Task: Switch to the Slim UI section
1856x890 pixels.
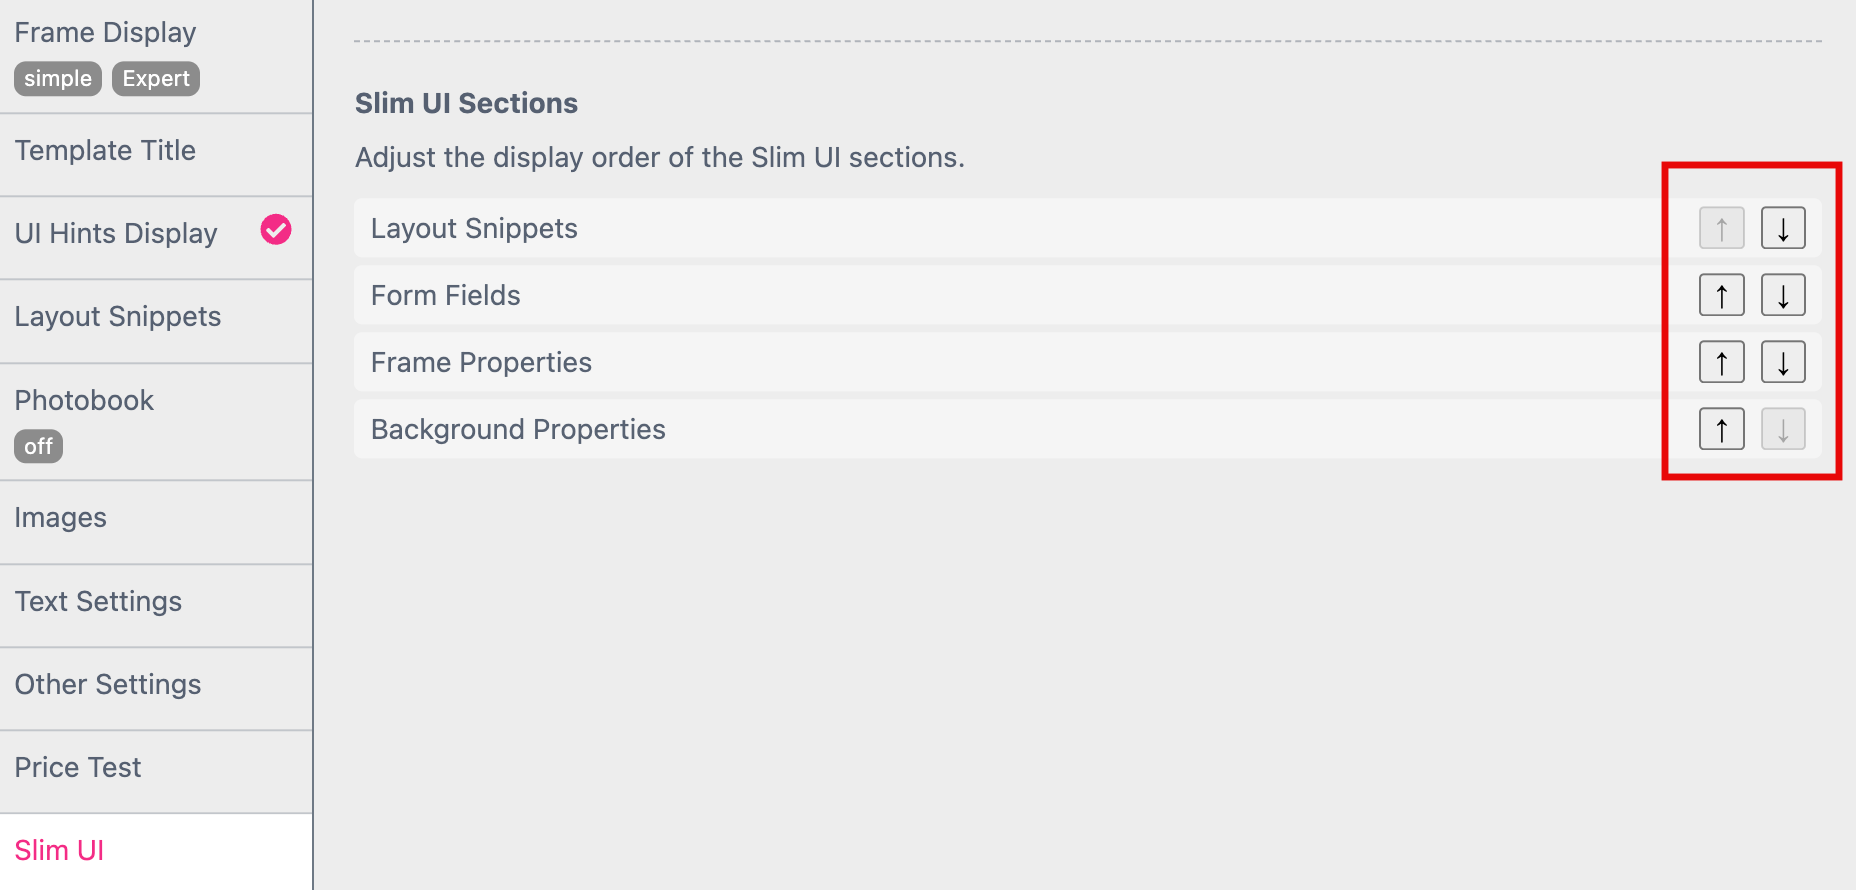Action: pos(59,849)
